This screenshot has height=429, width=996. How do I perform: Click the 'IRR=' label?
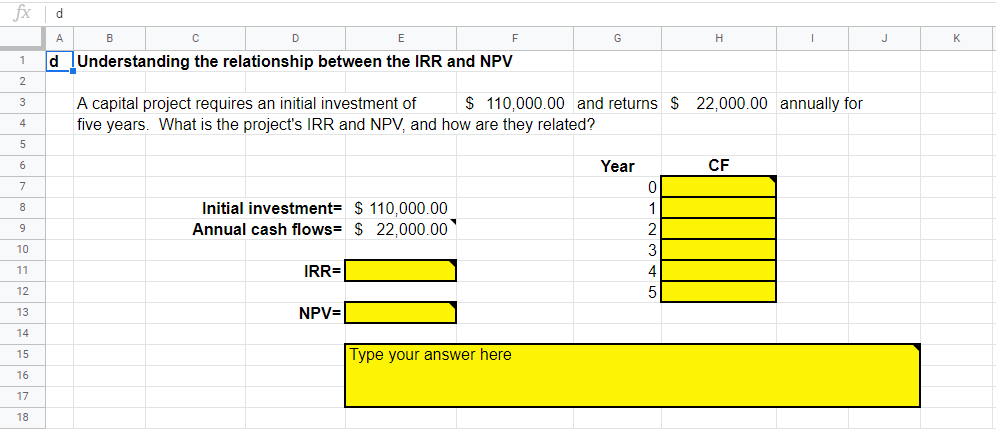tap(323, 271)
